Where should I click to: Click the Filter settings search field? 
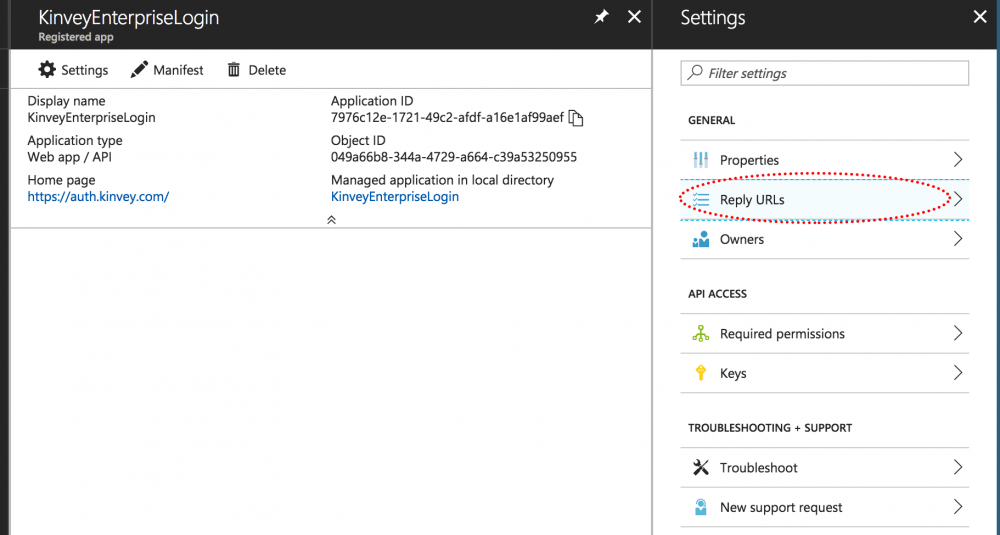pos(825,73)
